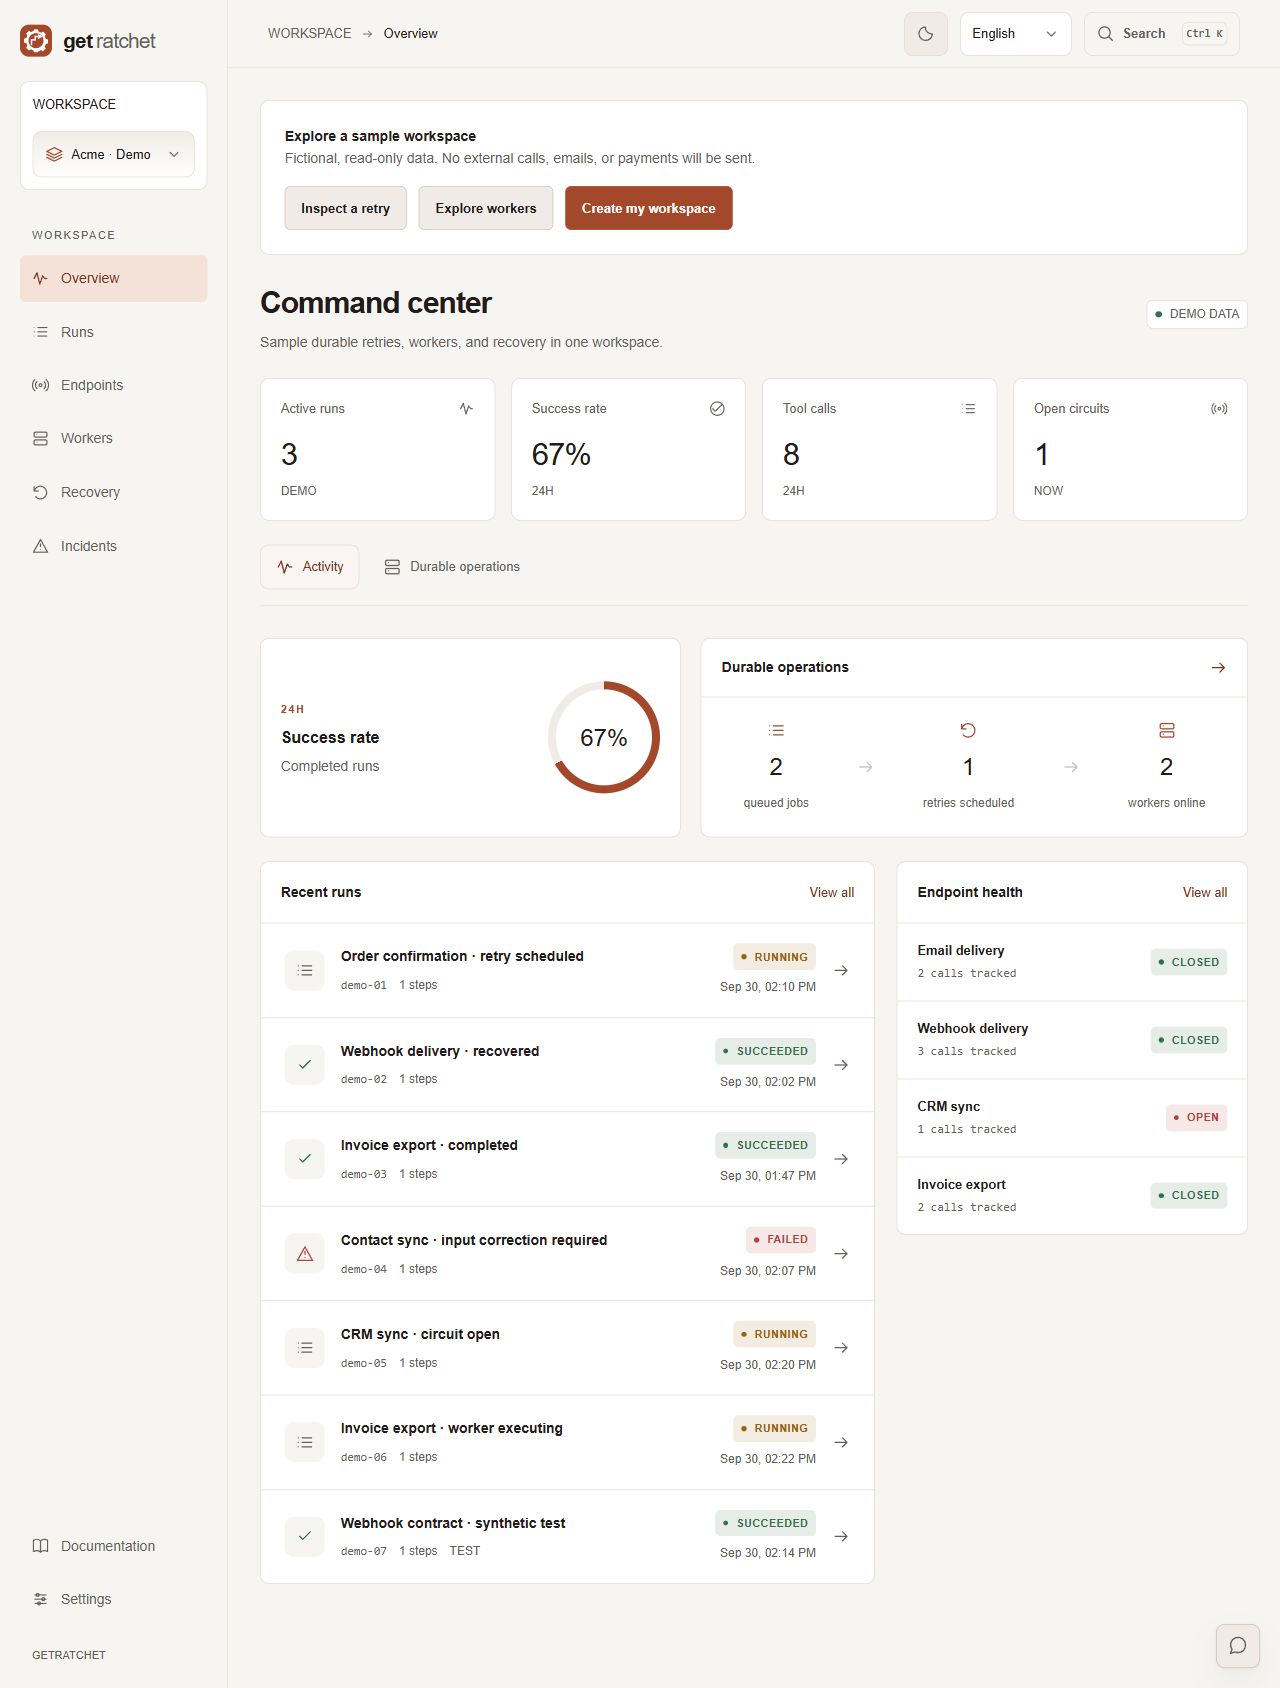Click the 67% success rate ring
The image size is (1280, 1688).
pos(604,738)
